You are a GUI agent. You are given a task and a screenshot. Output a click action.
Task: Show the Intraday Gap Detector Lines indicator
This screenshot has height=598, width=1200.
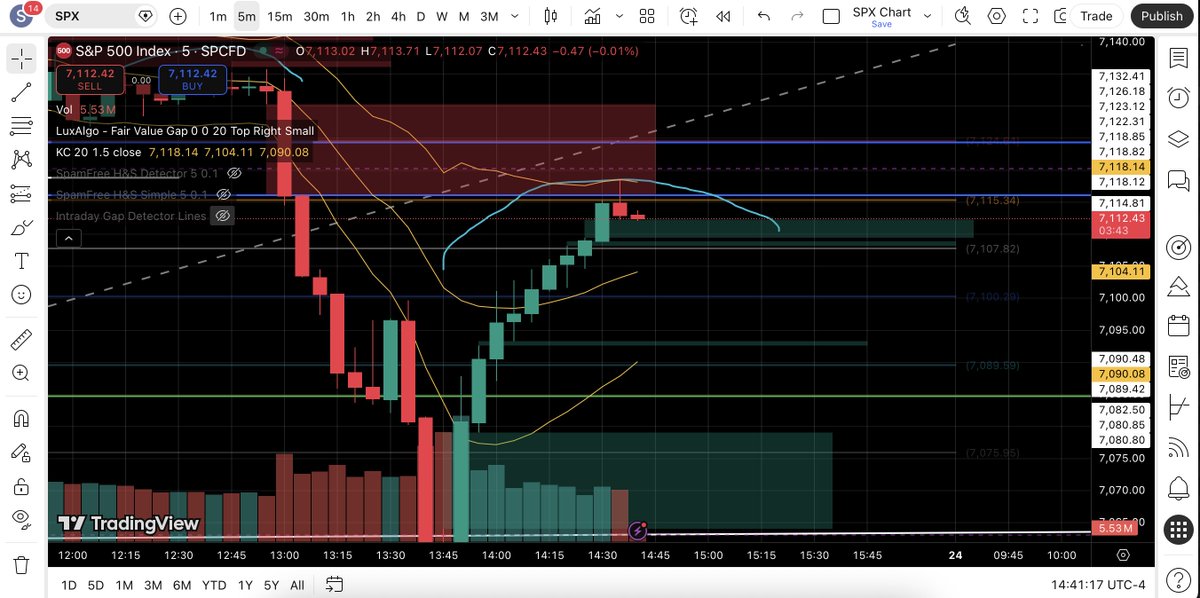click(223, 215)
